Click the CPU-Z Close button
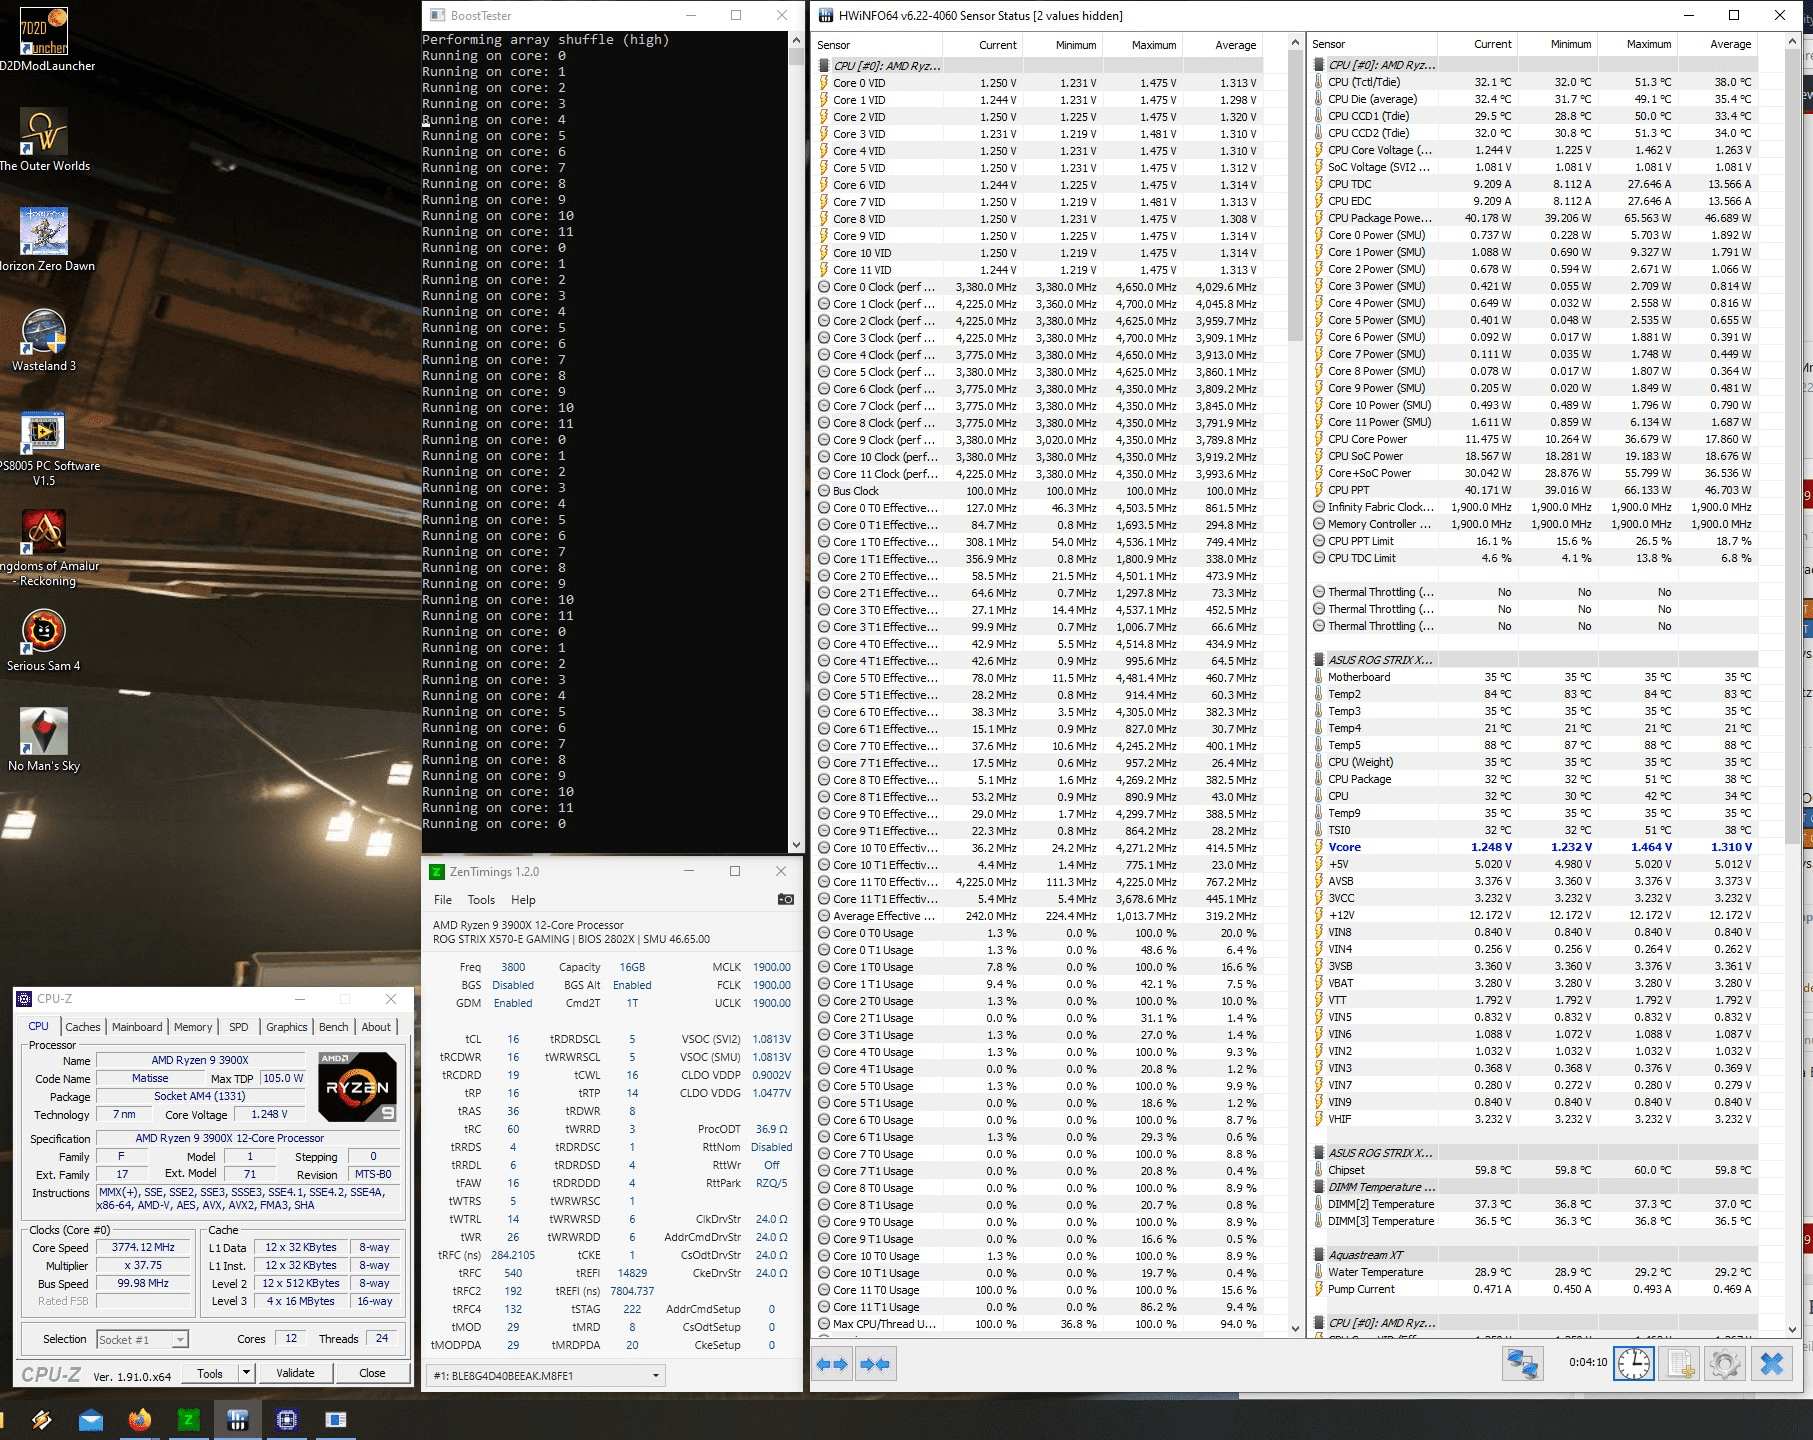Screen dimensions: 1813x1440 pos(372,1373)
